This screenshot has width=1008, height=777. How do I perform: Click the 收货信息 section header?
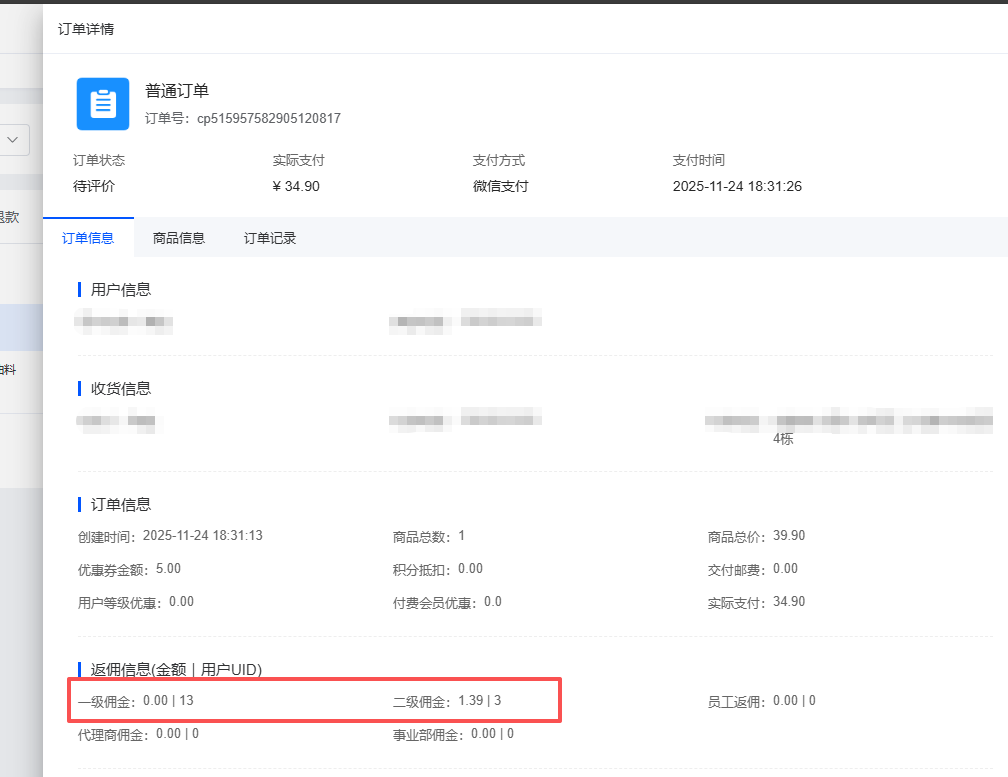tap(121, 388)
